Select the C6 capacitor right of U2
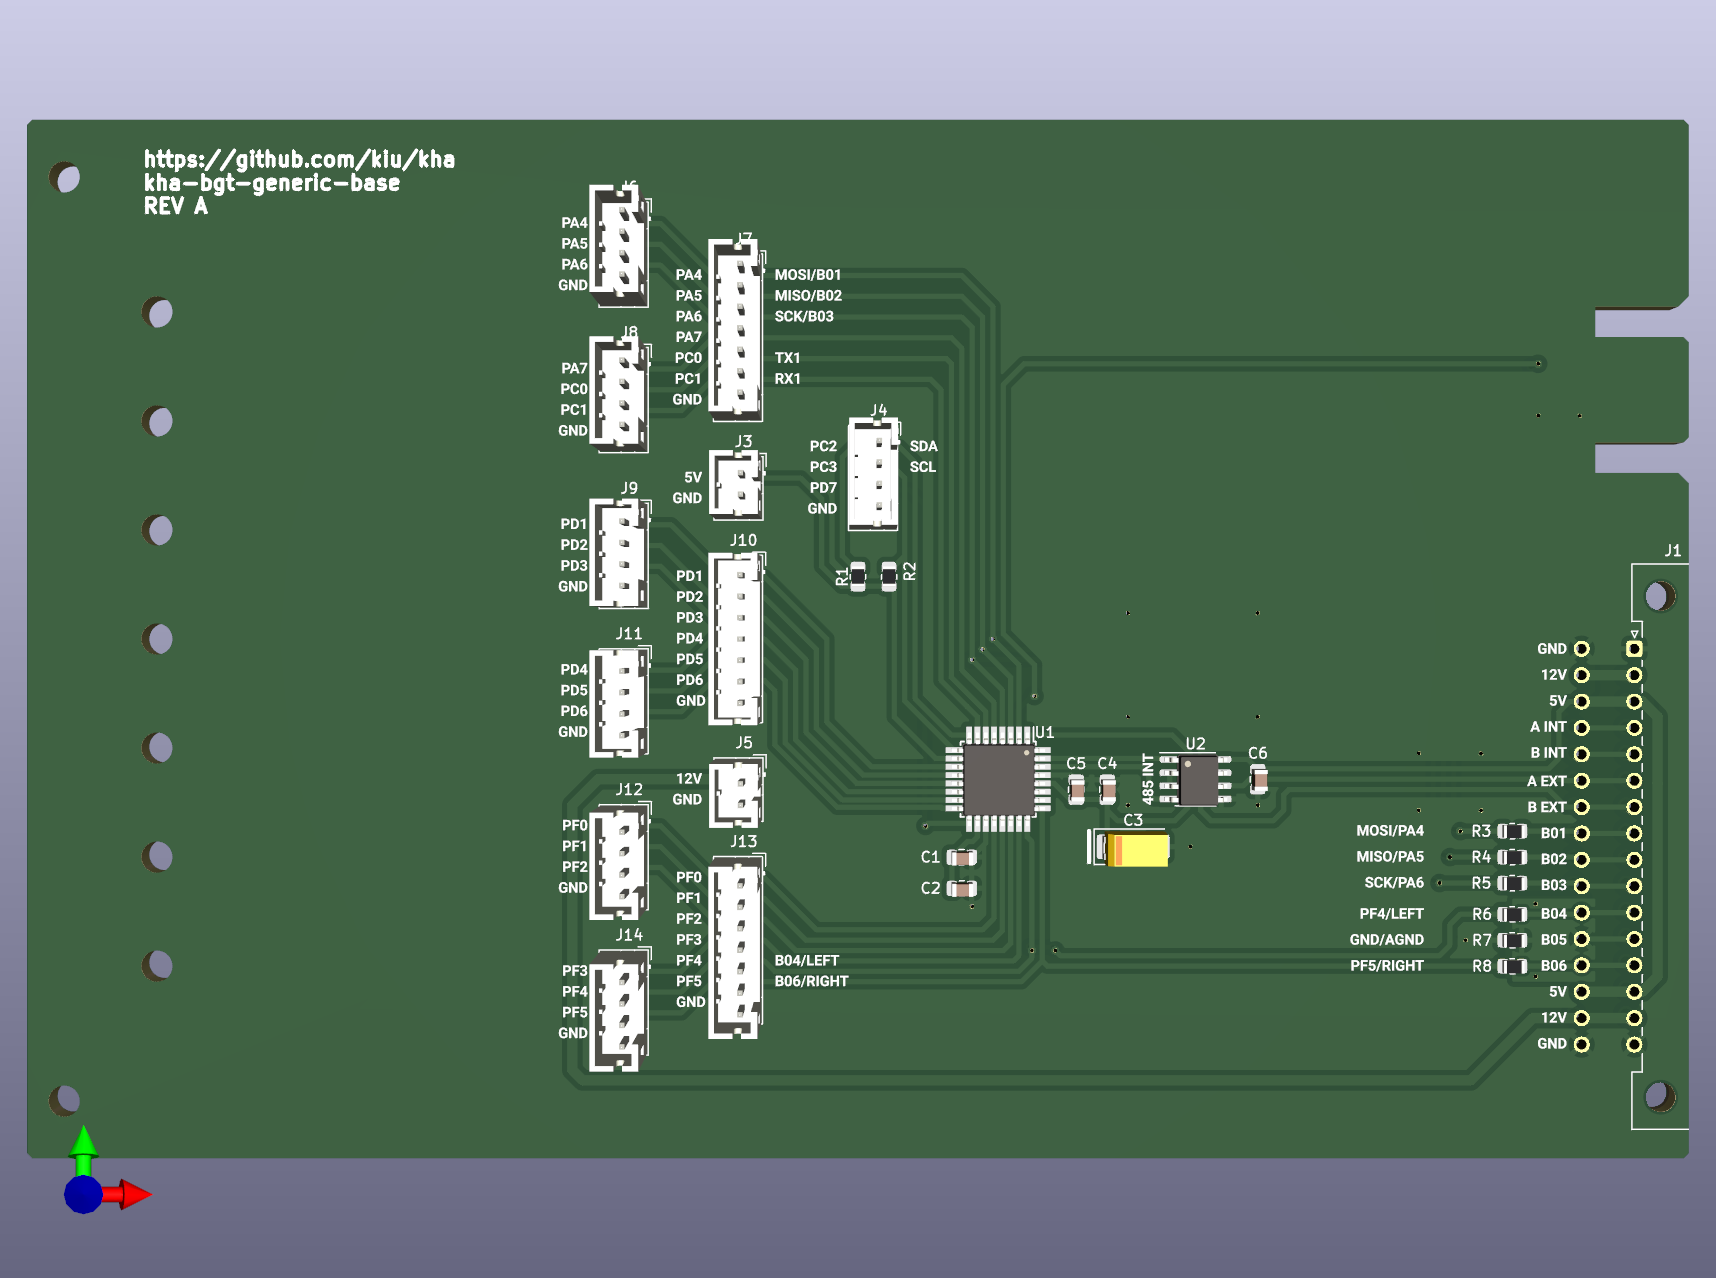This screenshot has width=1716, height=1278. click(x=1259, y=778)
